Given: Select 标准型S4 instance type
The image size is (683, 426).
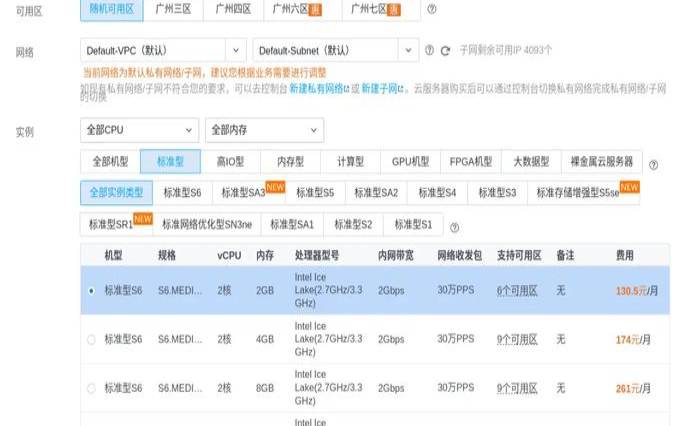Looking at the screenshot, I should point(437,193).
